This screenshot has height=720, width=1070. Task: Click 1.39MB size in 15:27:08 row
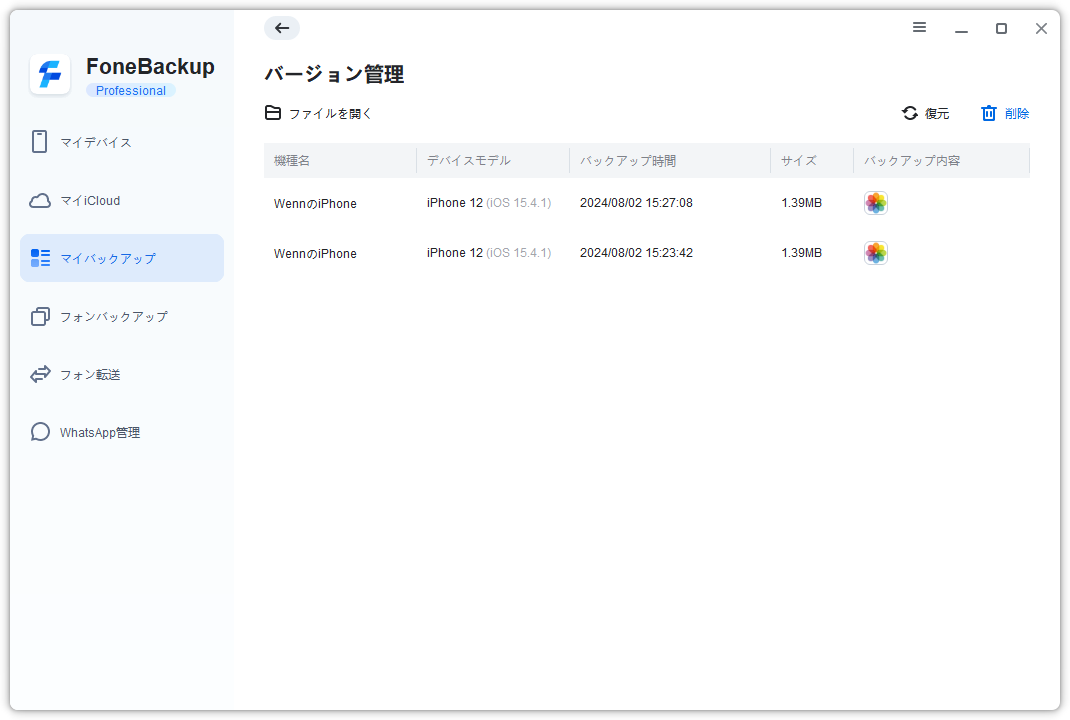click(801, 203)
